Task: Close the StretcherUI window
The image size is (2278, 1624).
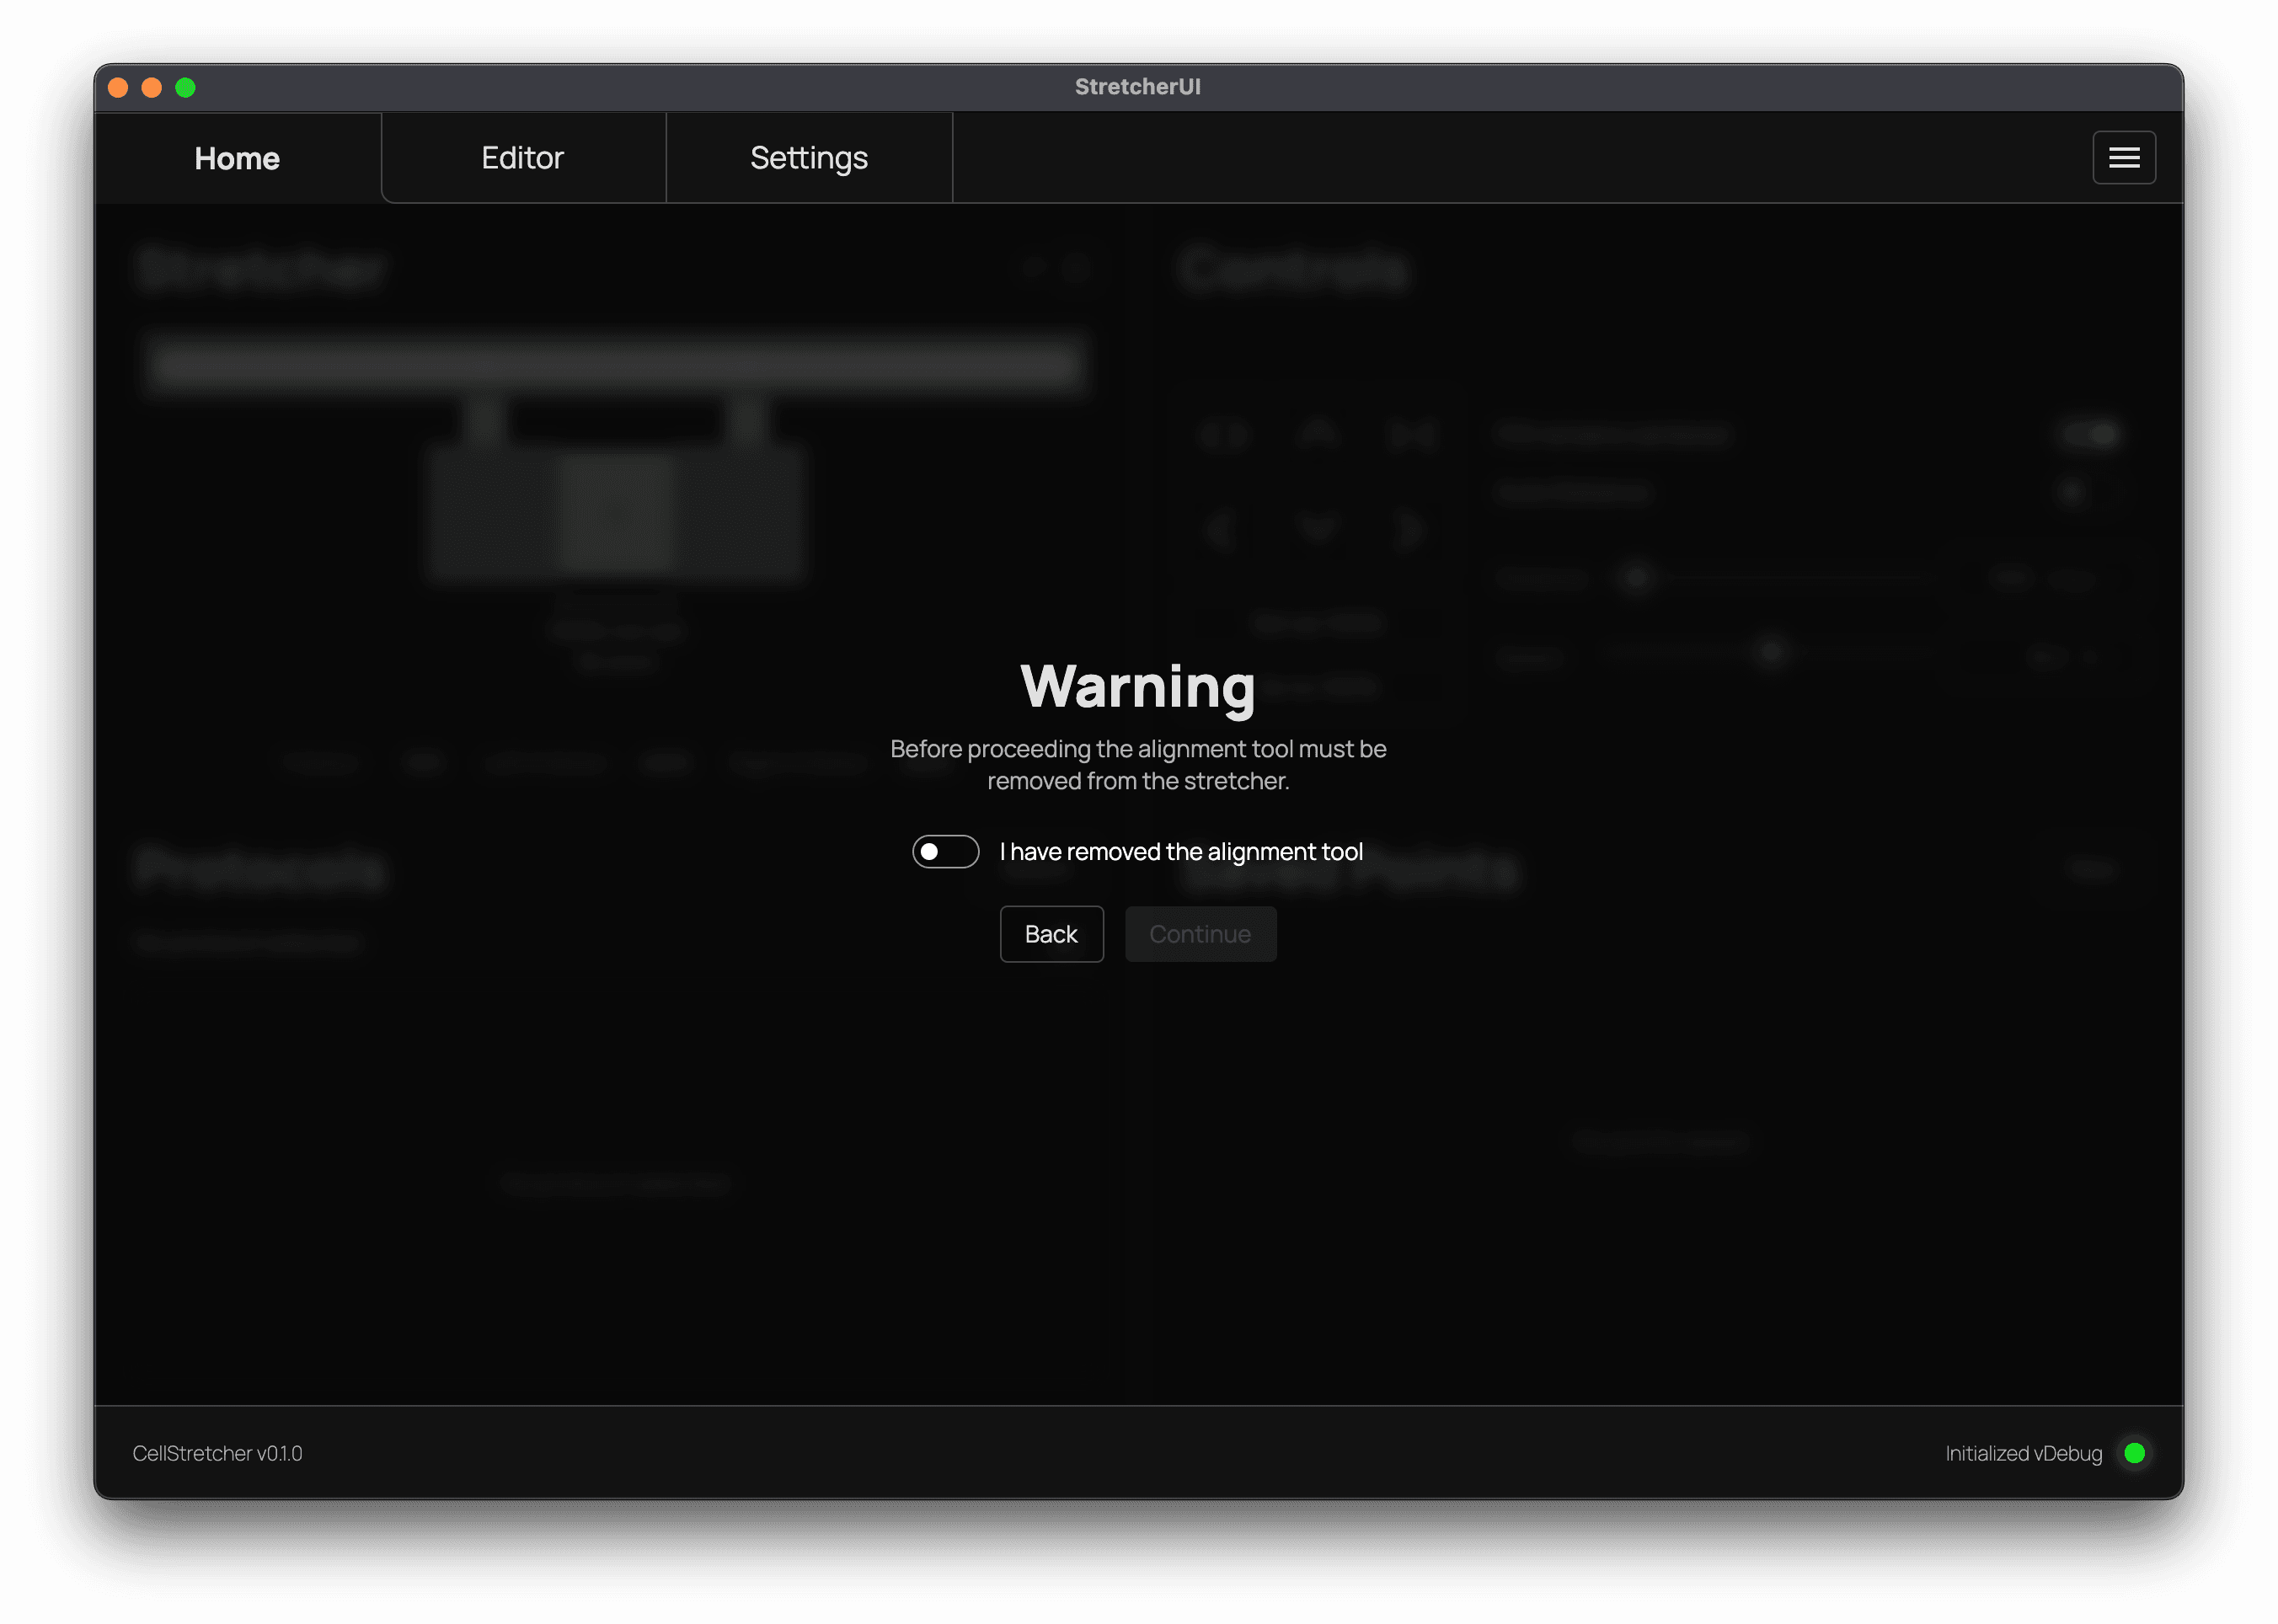Action: [x=118, y=88]
